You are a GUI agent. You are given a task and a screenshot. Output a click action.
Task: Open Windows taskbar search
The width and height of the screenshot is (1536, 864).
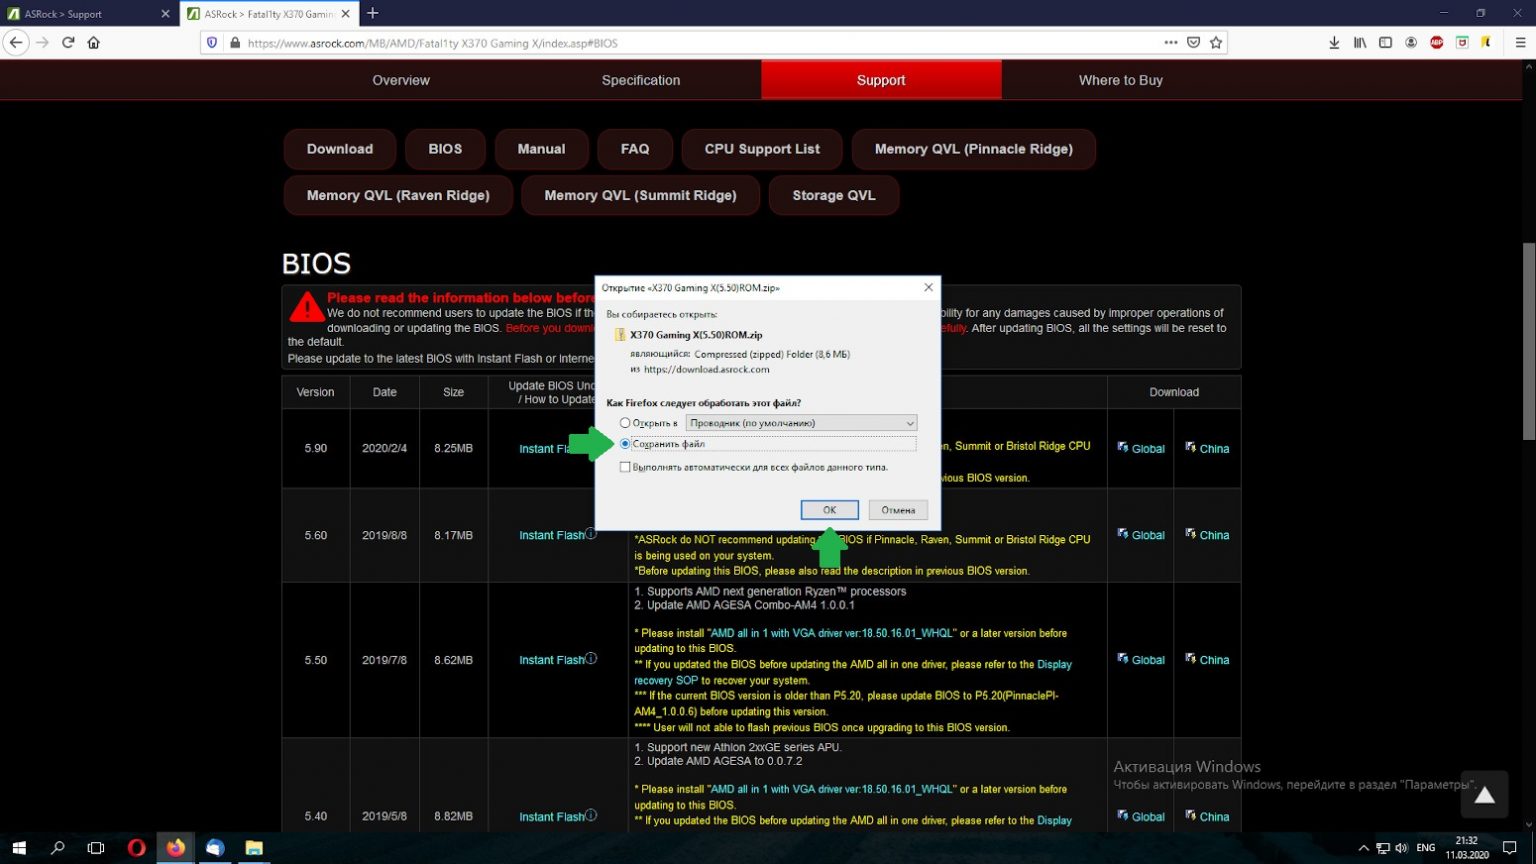pos(57,848)
